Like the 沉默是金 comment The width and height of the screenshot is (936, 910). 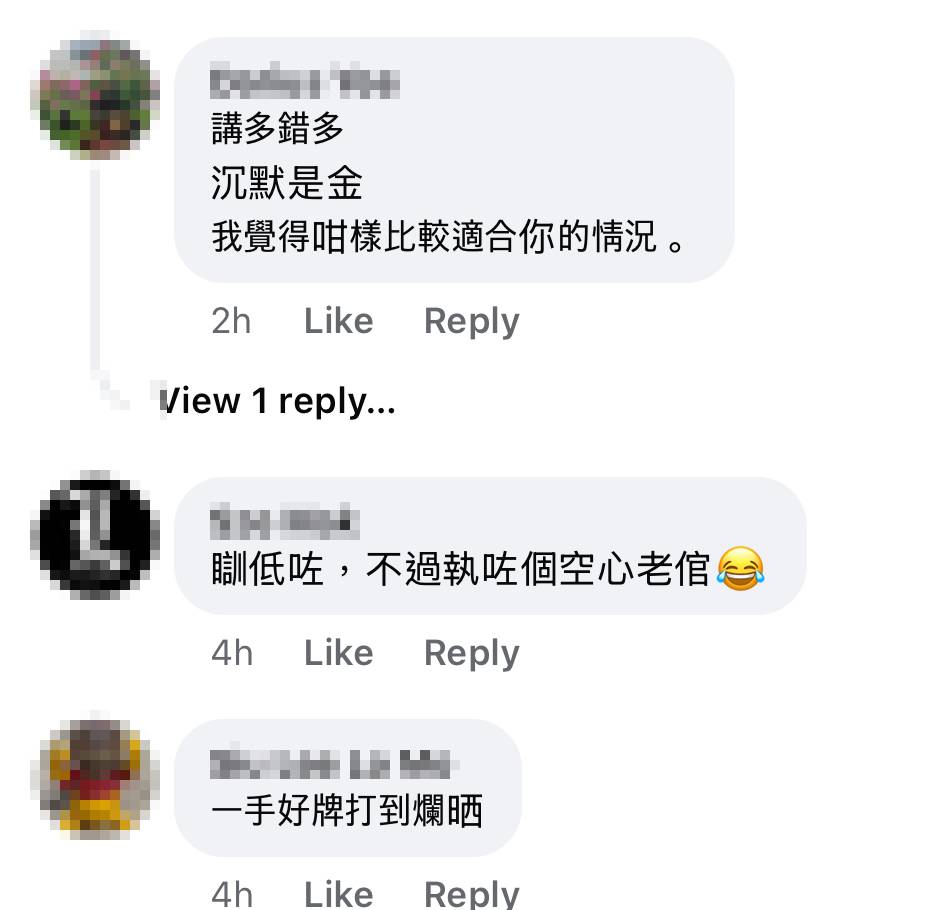[x=338, y=321]
